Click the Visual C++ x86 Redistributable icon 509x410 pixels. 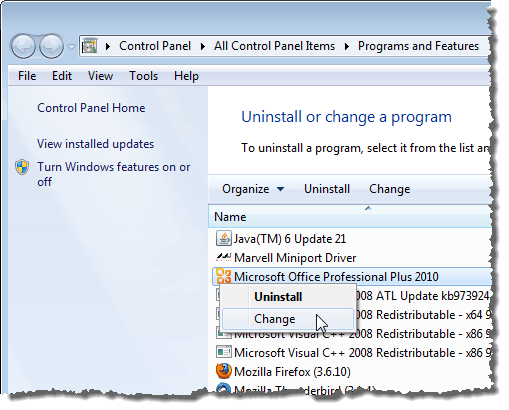pos(224,352)
